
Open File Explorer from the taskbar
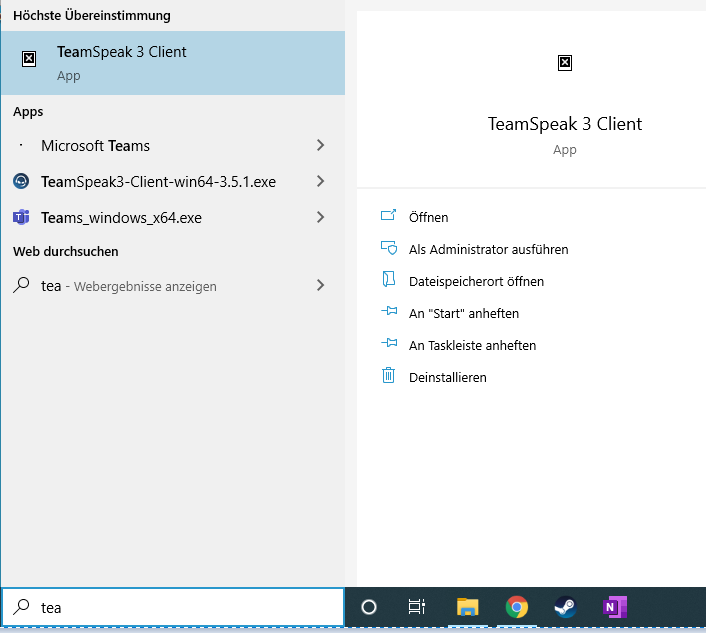467,607
